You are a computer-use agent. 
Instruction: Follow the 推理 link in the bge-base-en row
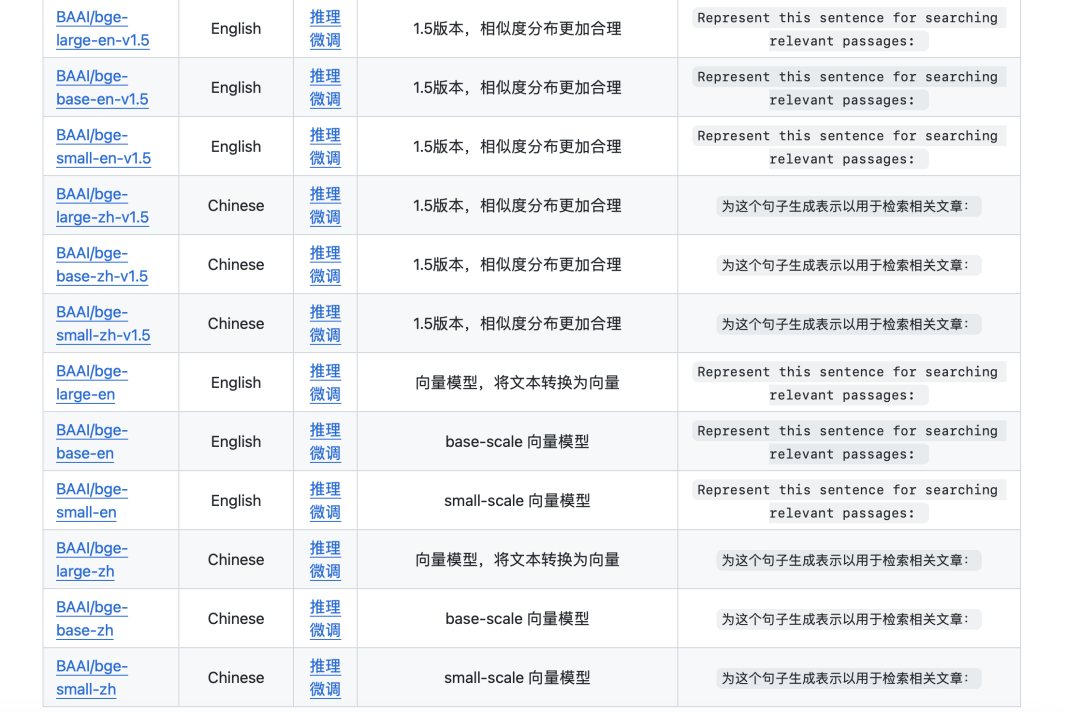[x=325, y=430]
